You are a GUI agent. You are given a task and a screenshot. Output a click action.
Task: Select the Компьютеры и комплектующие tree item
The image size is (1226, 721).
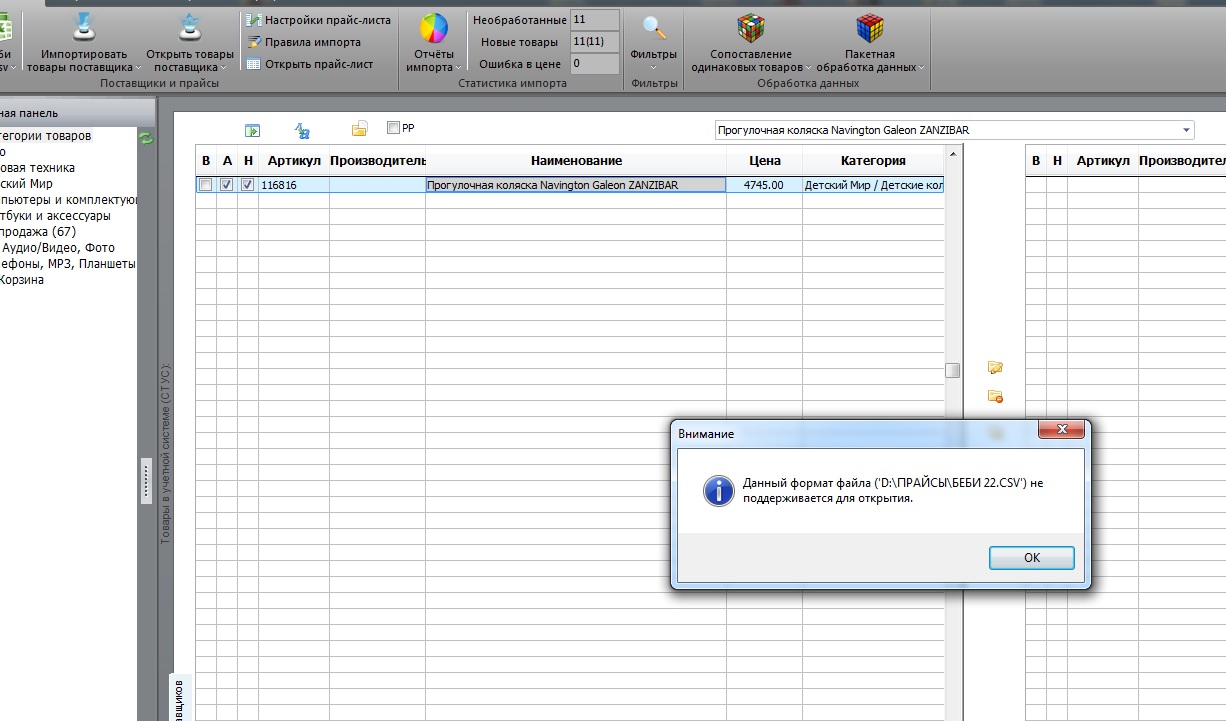[x=69, y=200]
